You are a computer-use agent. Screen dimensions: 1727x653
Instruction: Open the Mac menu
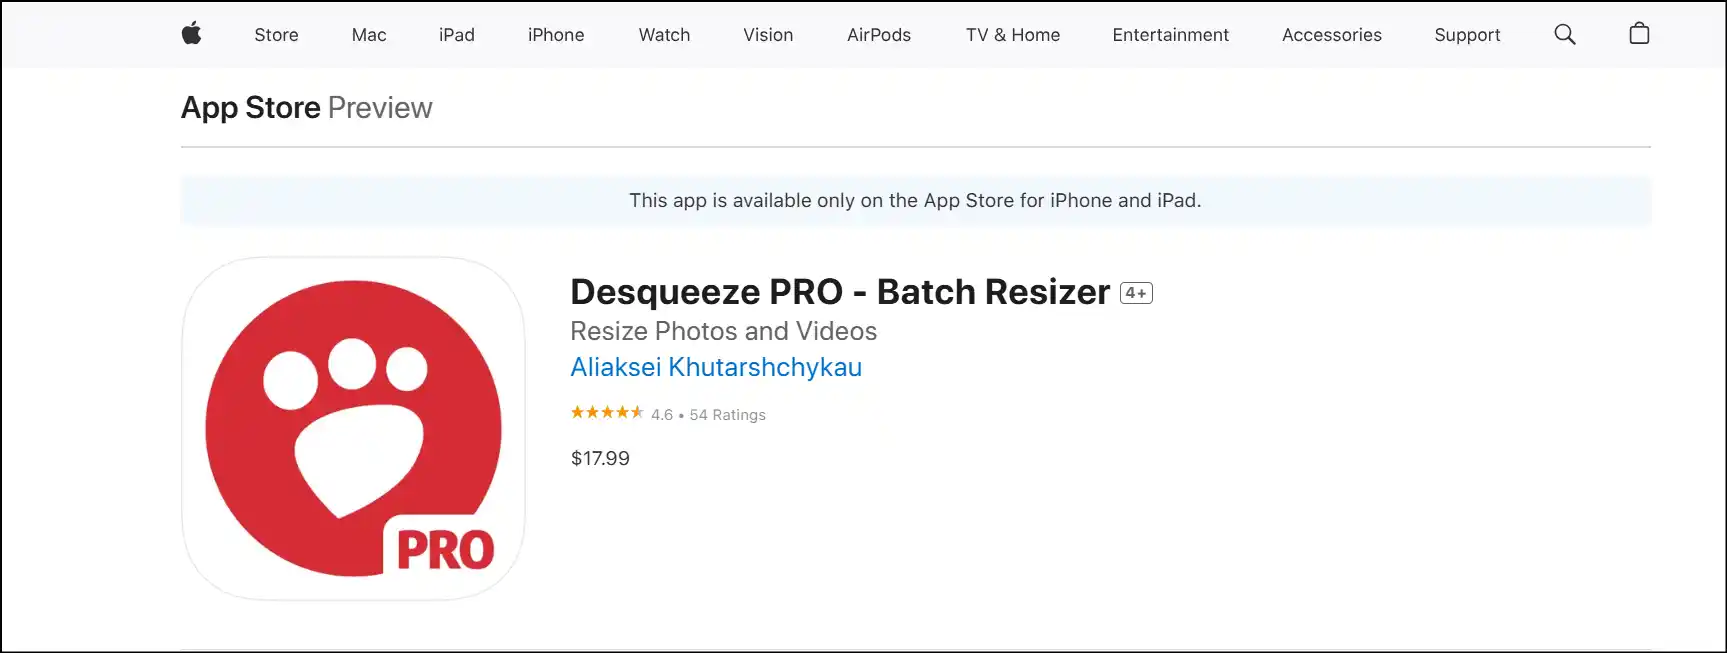tap(369, 35)
